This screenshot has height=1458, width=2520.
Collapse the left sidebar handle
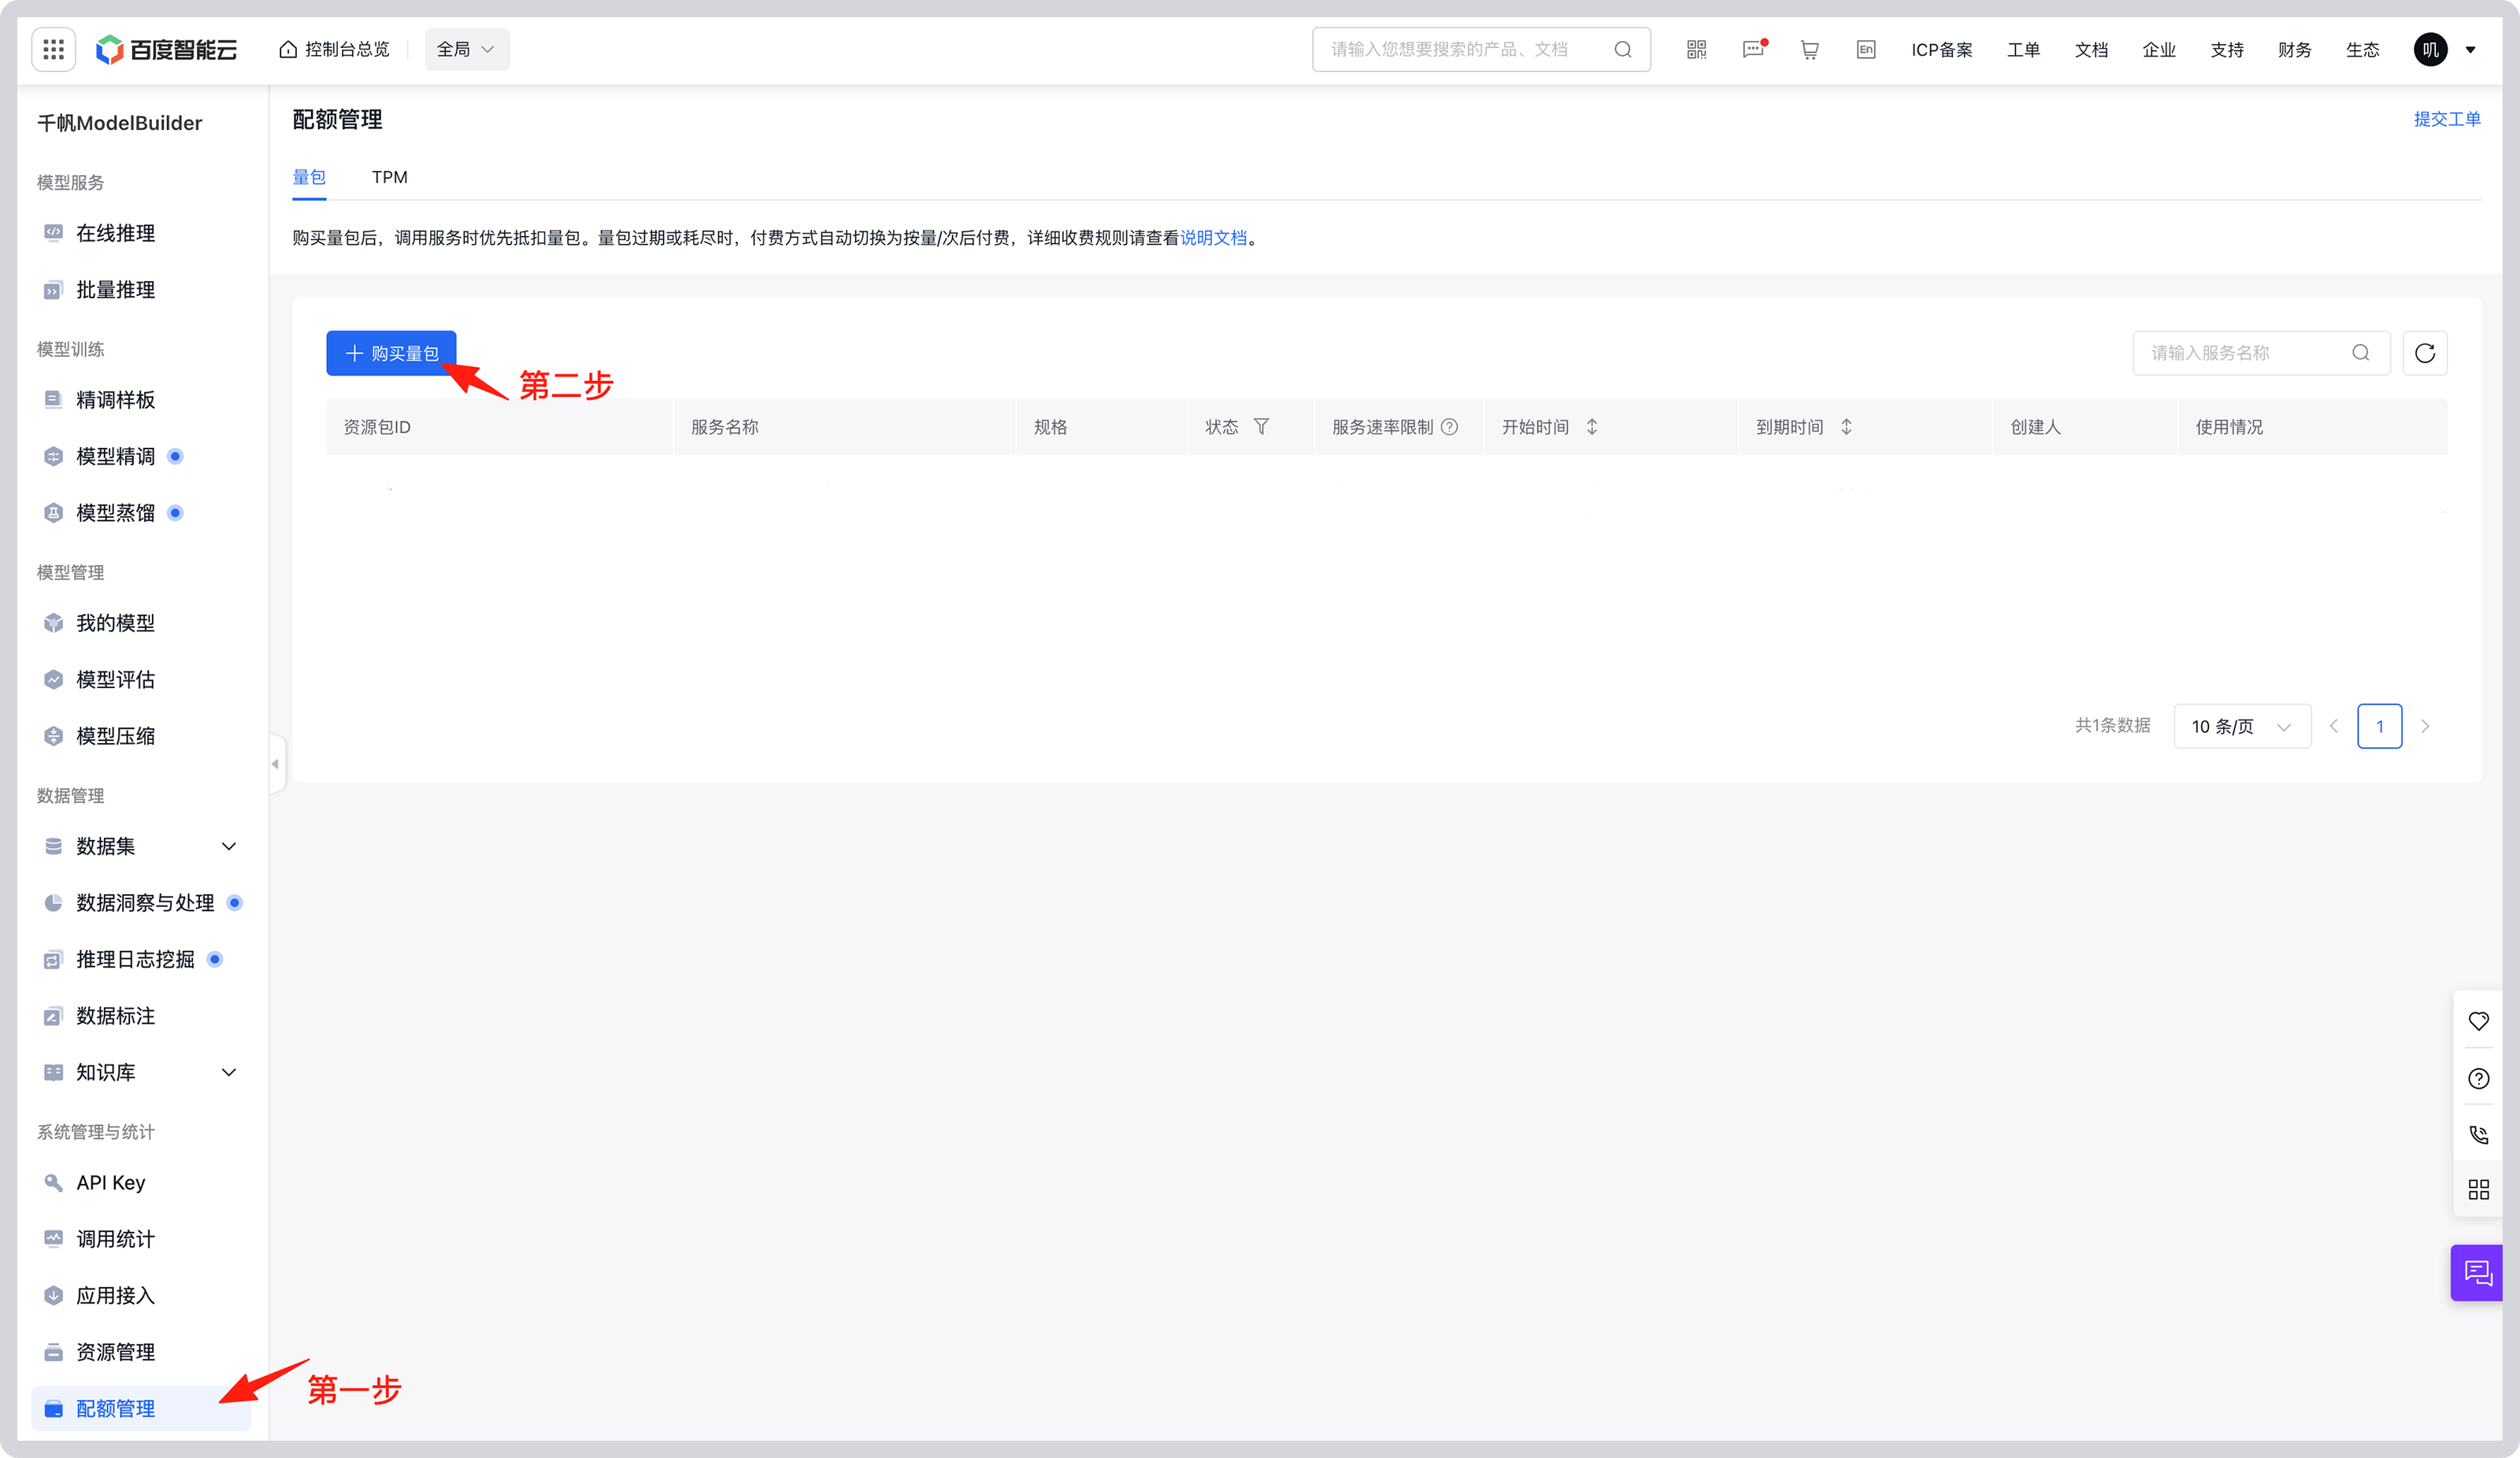point(276,764)
